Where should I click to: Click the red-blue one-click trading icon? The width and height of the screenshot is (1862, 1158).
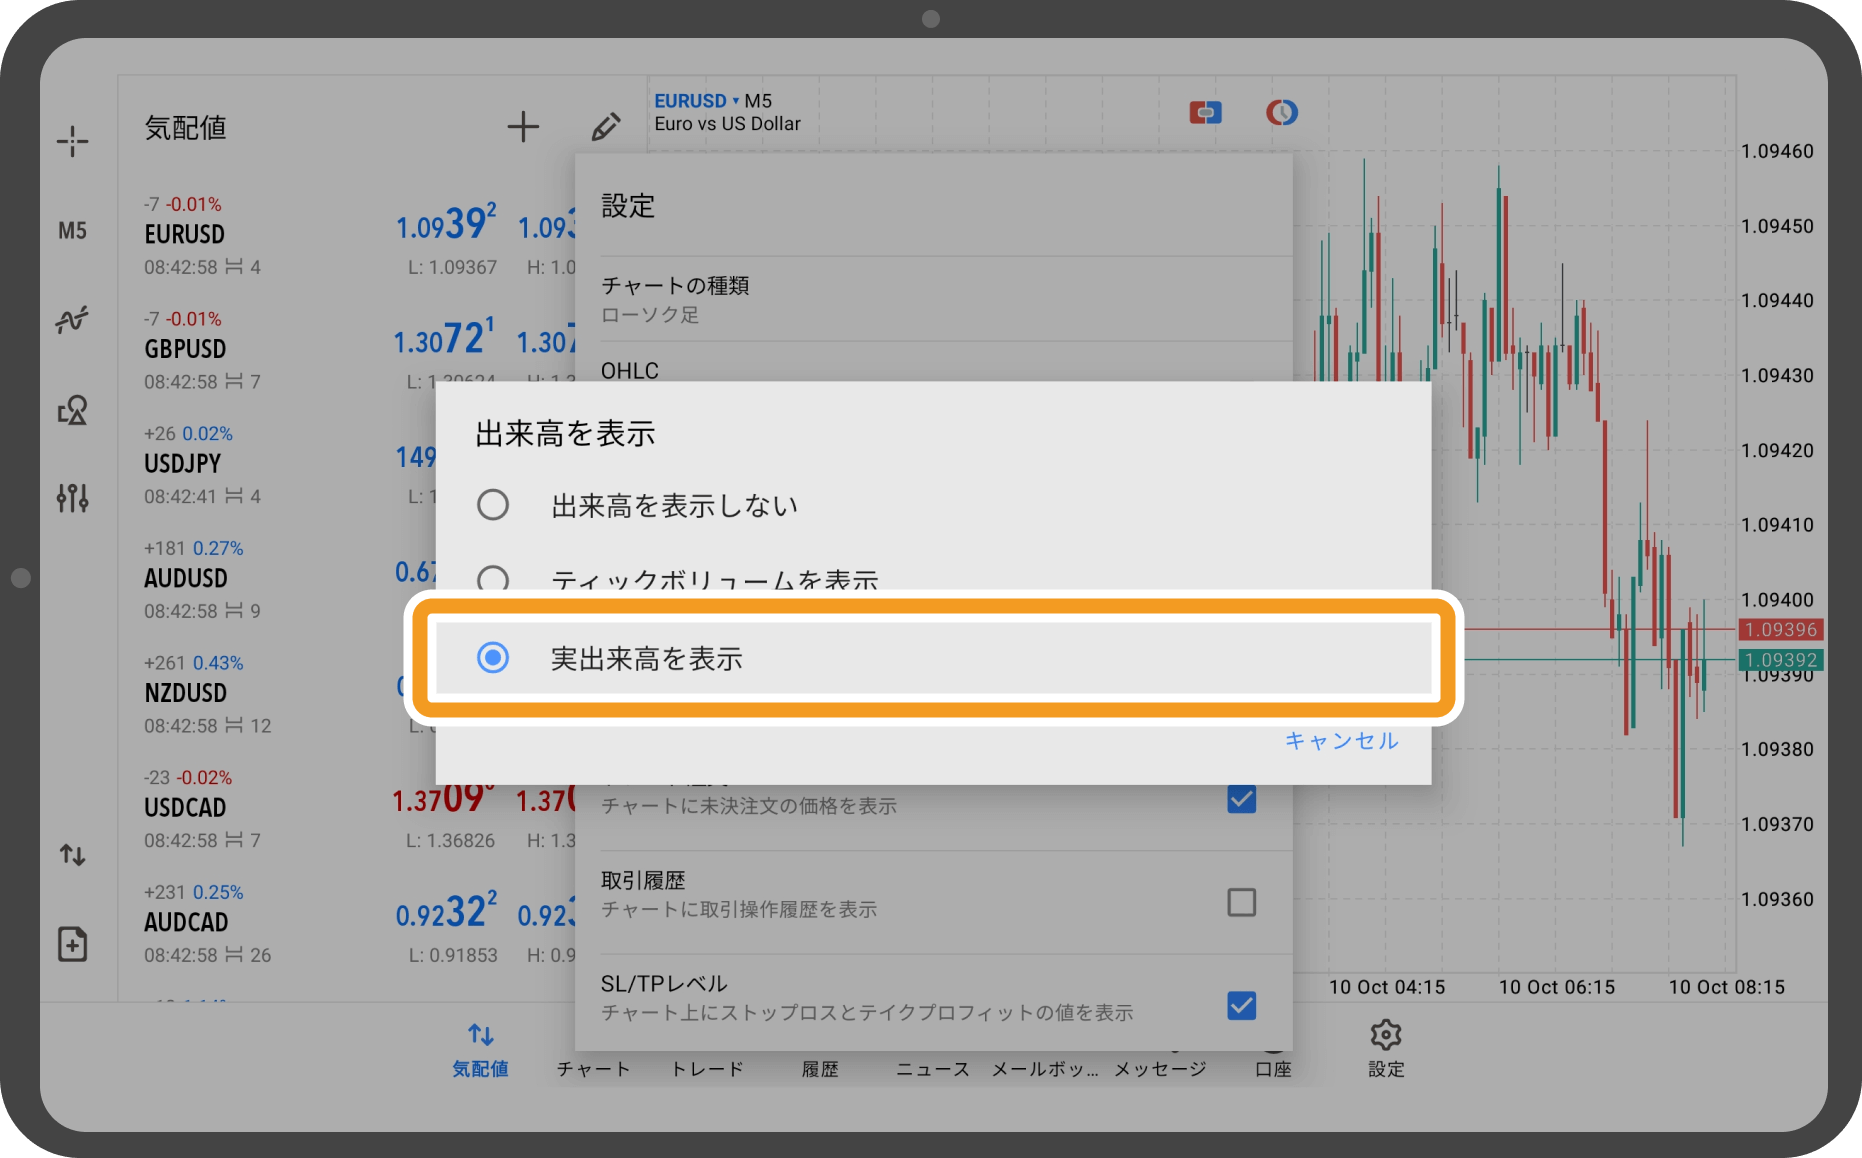point(1205,112)
